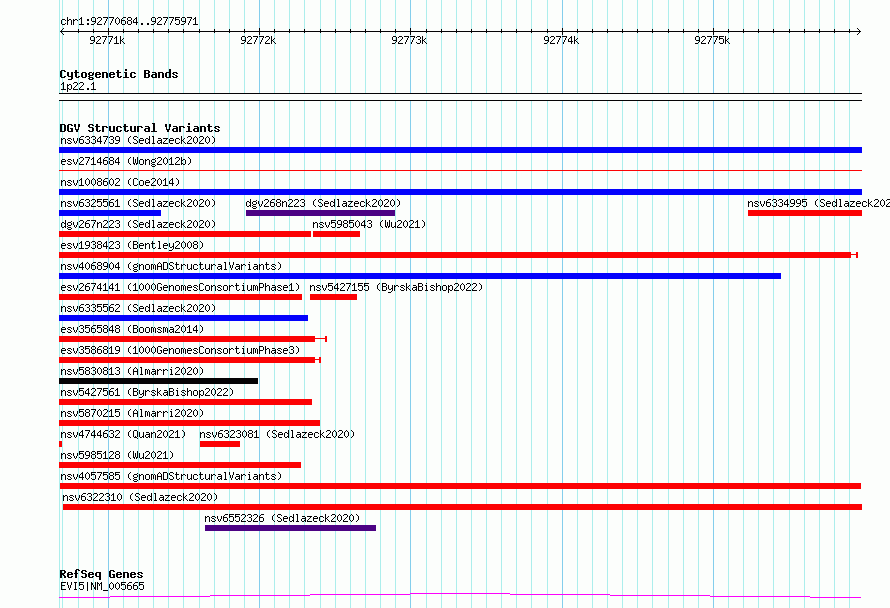Select the red nsv5985128 variant bar

(x=180, y=465)
